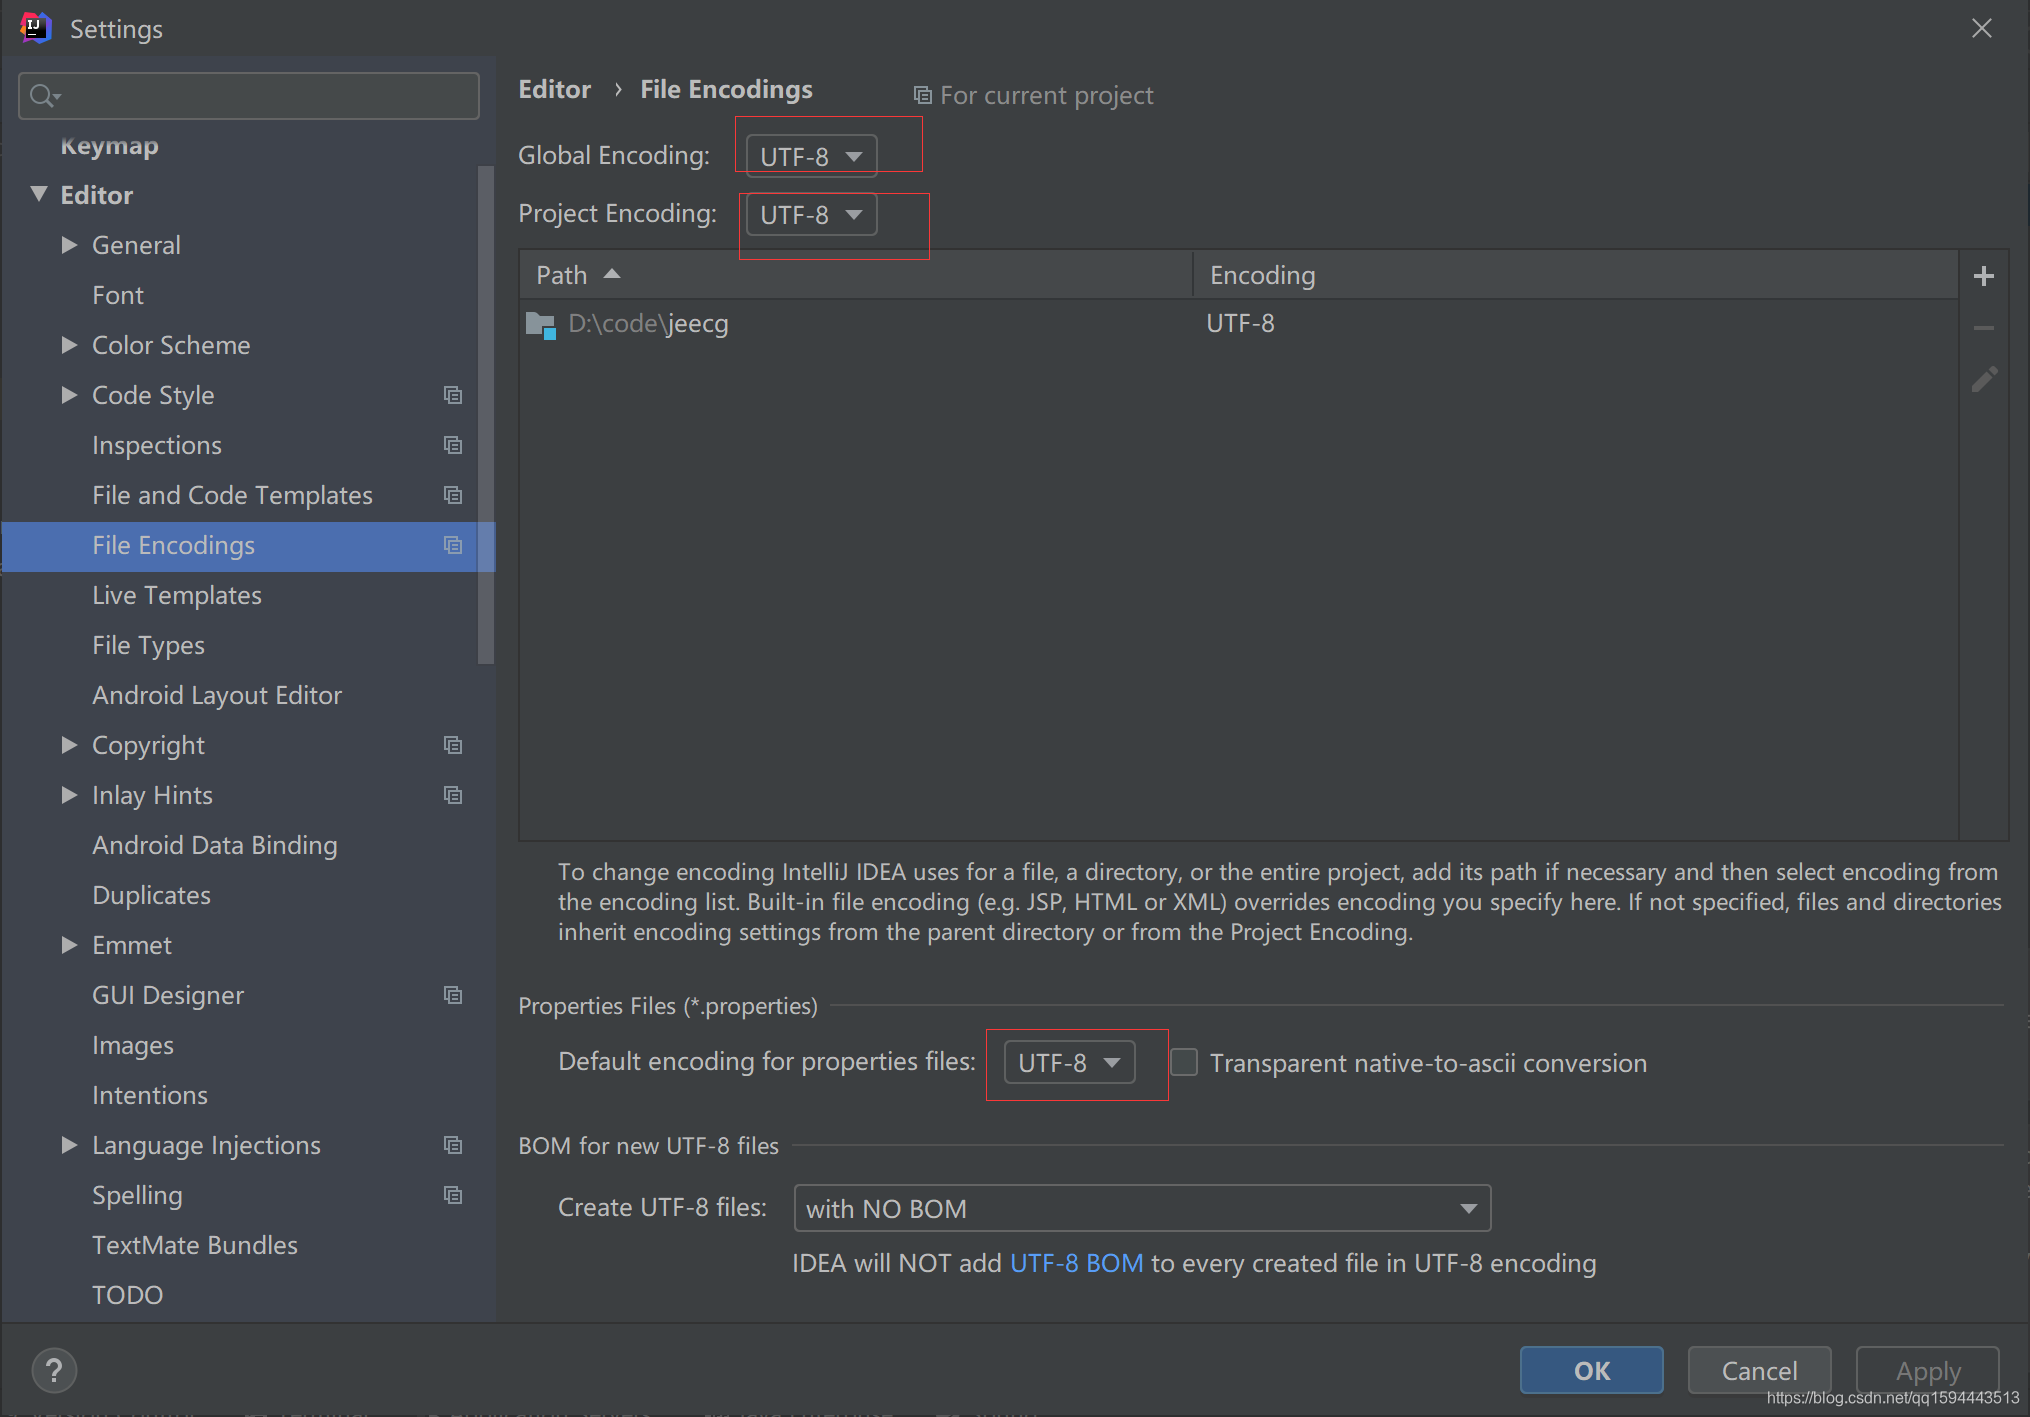Collapse the Editor tree section
Screen dimensions: 2030x1417
pyautogui.click(x=39, y=194)
